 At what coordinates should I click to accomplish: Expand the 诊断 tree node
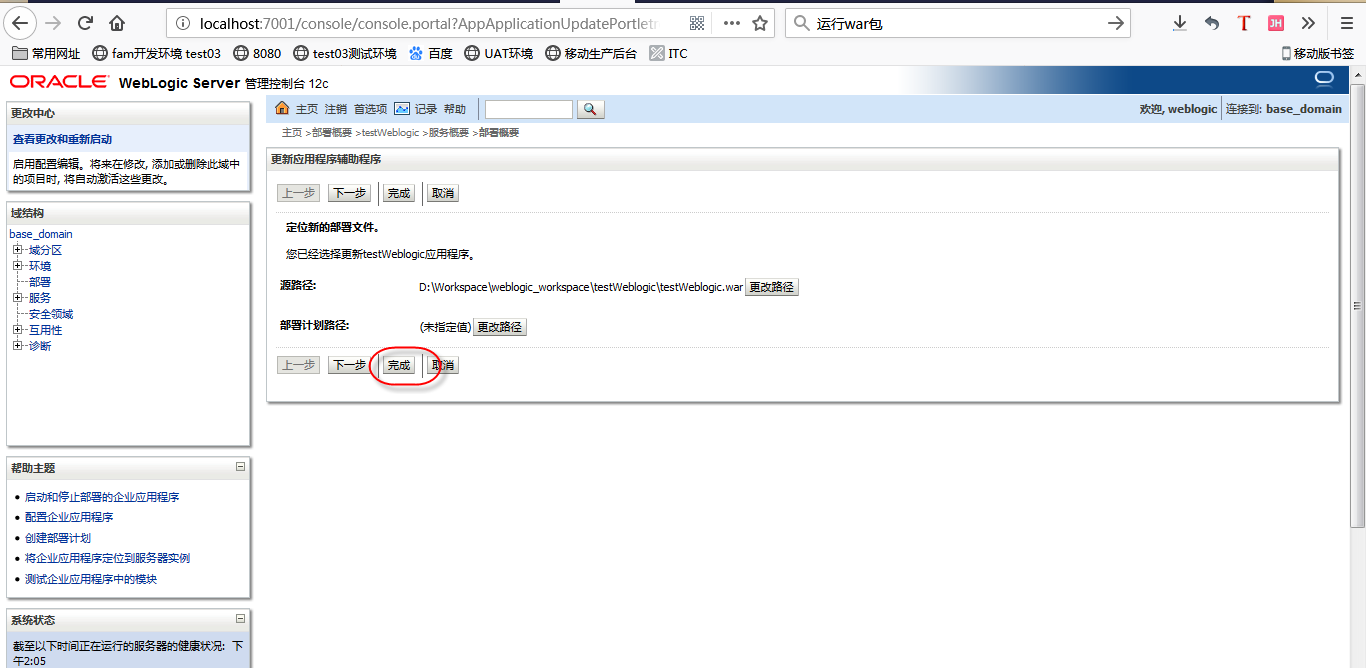pos(17,346)
